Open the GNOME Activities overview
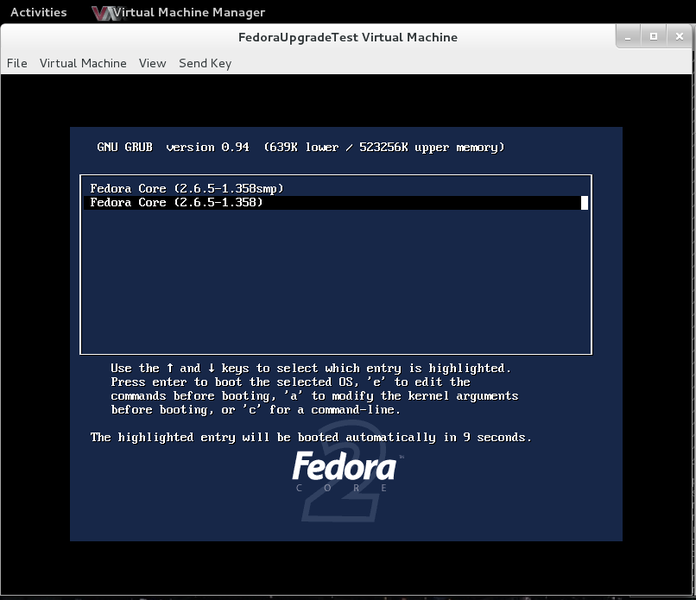Viewport: 696px width, 600px height. (x=38, y=13)
